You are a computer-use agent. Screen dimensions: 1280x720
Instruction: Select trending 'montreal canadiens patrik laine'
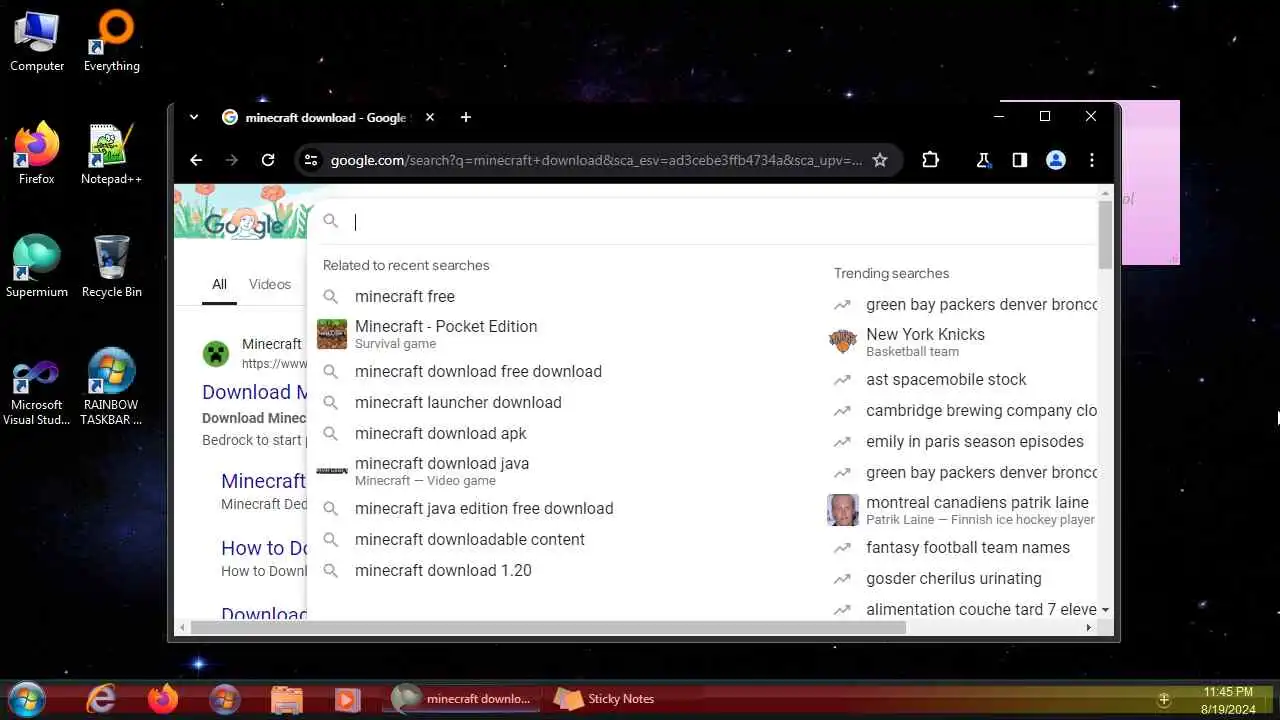click(x=962, y=510)
